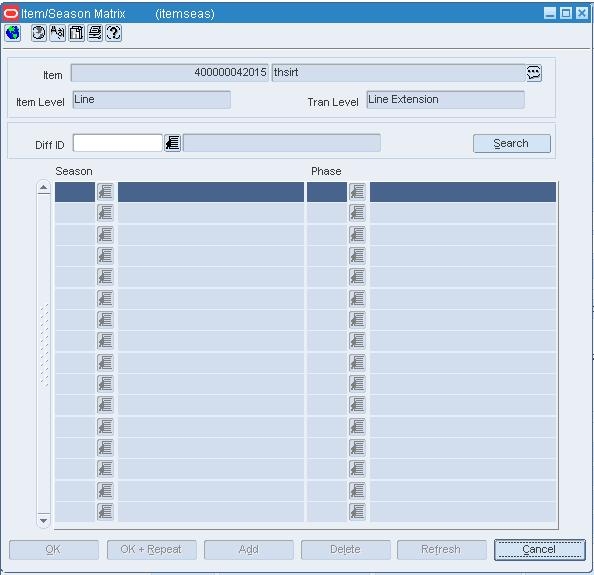Screen dimensions: 594x575
Task: Click the scroll up arrow of the table
Action: click(44, 188)
